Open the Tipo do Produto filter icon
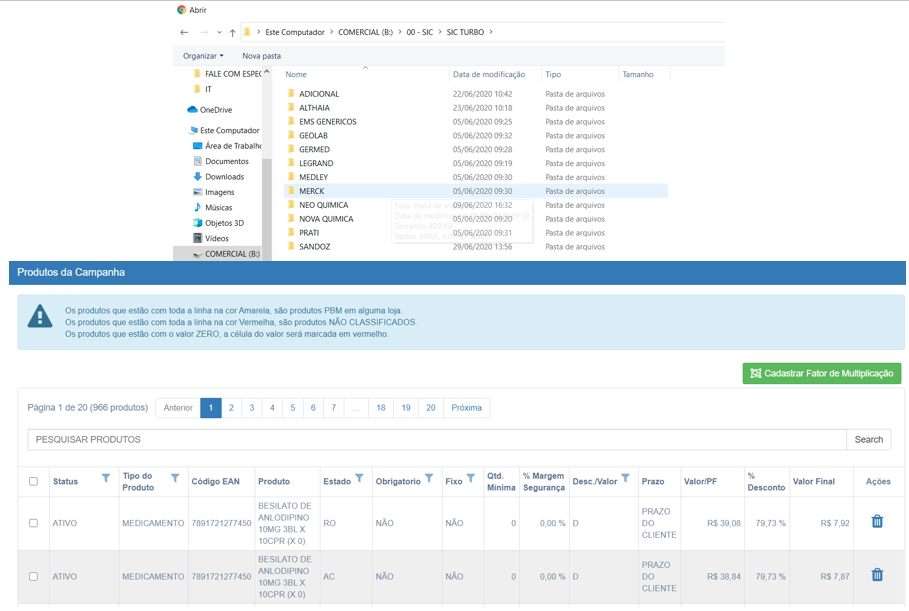The height and width of the screenshot is (611, 909). (x=175, y=479)
